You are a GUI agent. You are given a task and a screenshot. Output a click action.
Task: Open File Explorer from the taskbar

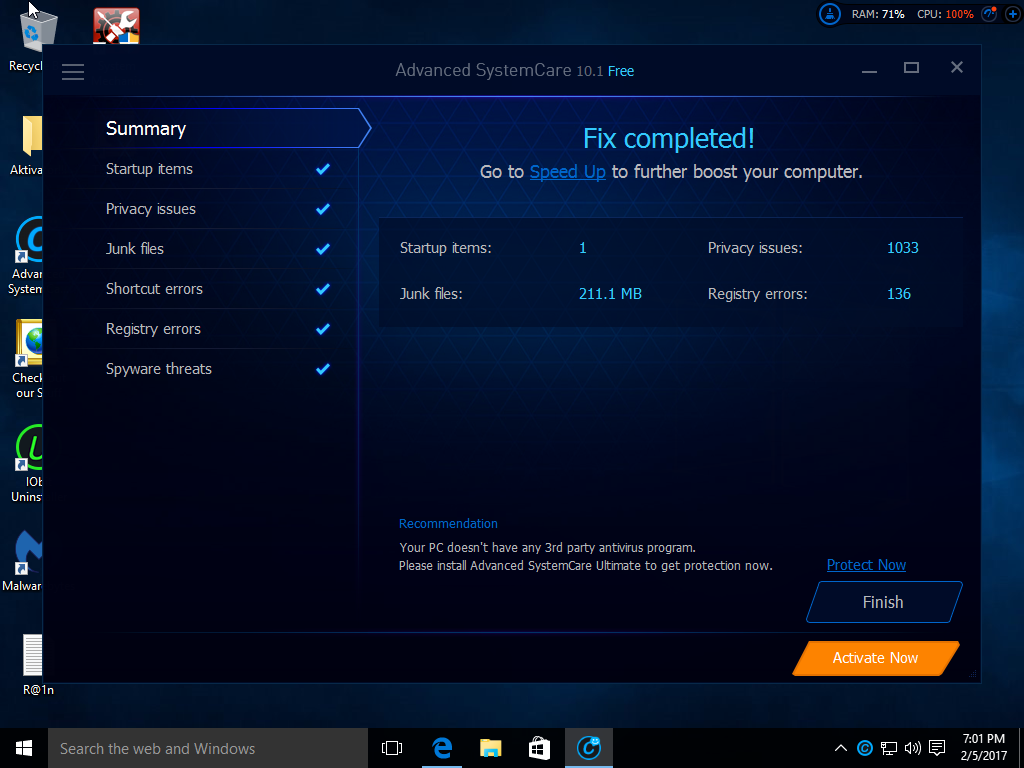(490, 748)
